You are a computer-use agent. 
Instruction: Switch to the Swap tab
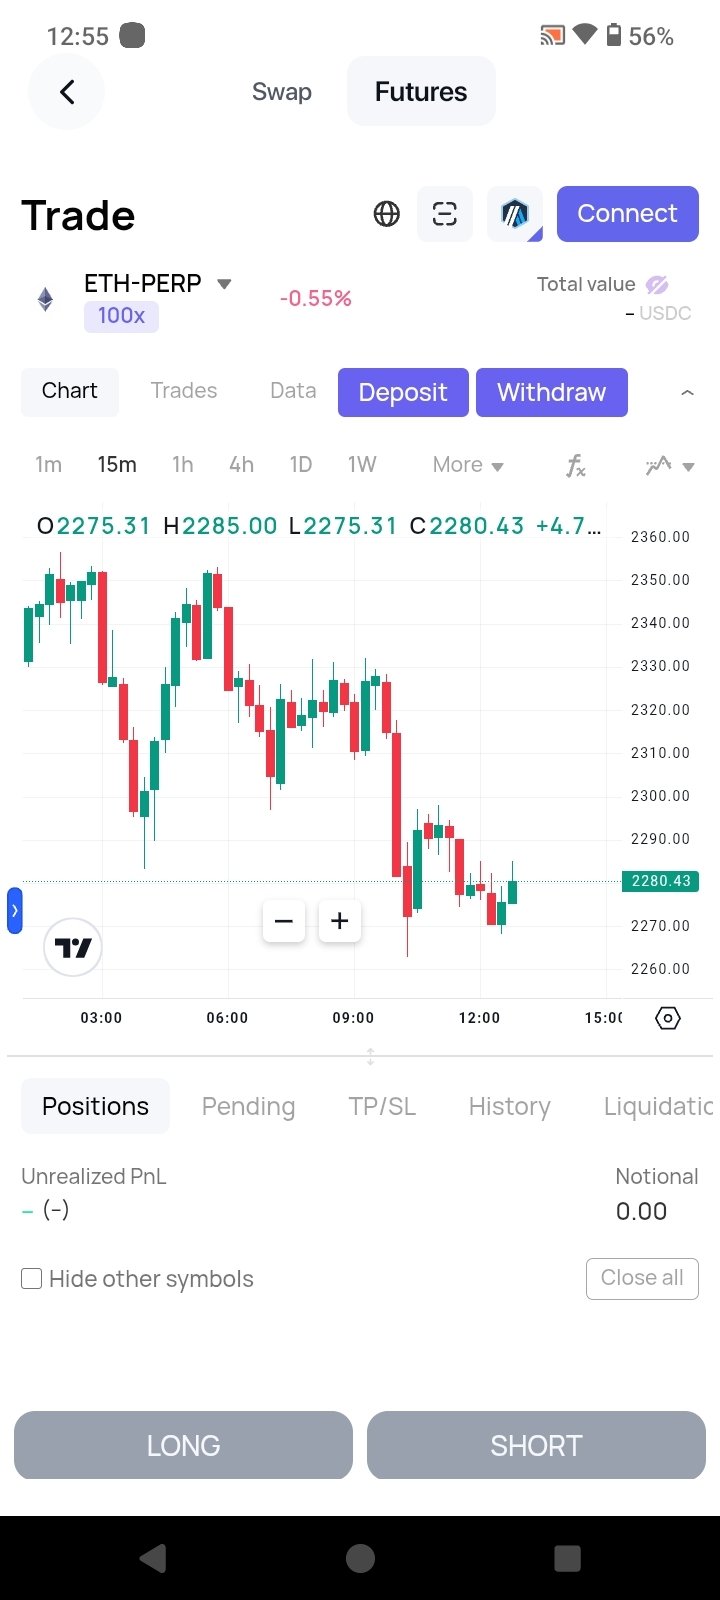282,92
